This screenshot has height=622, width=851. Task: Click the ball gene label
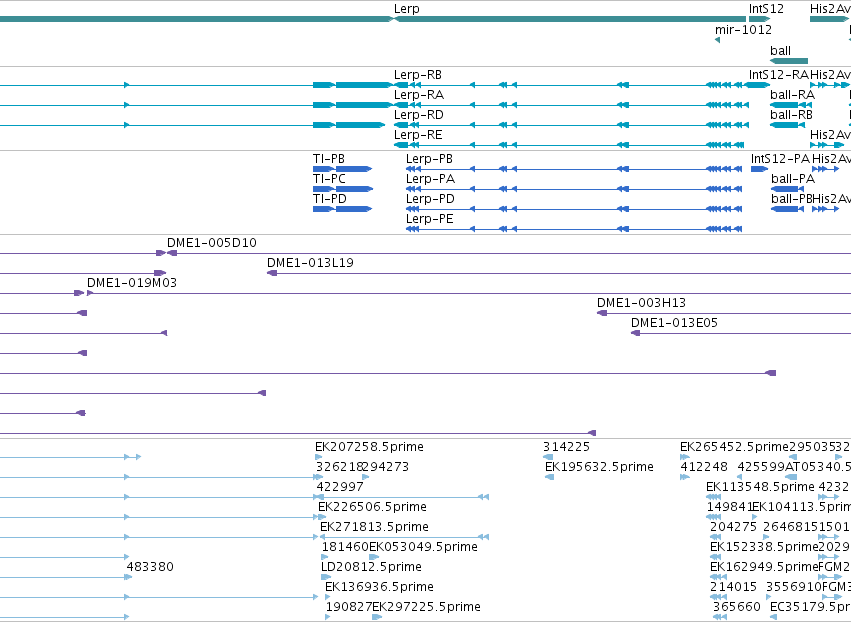780,50
